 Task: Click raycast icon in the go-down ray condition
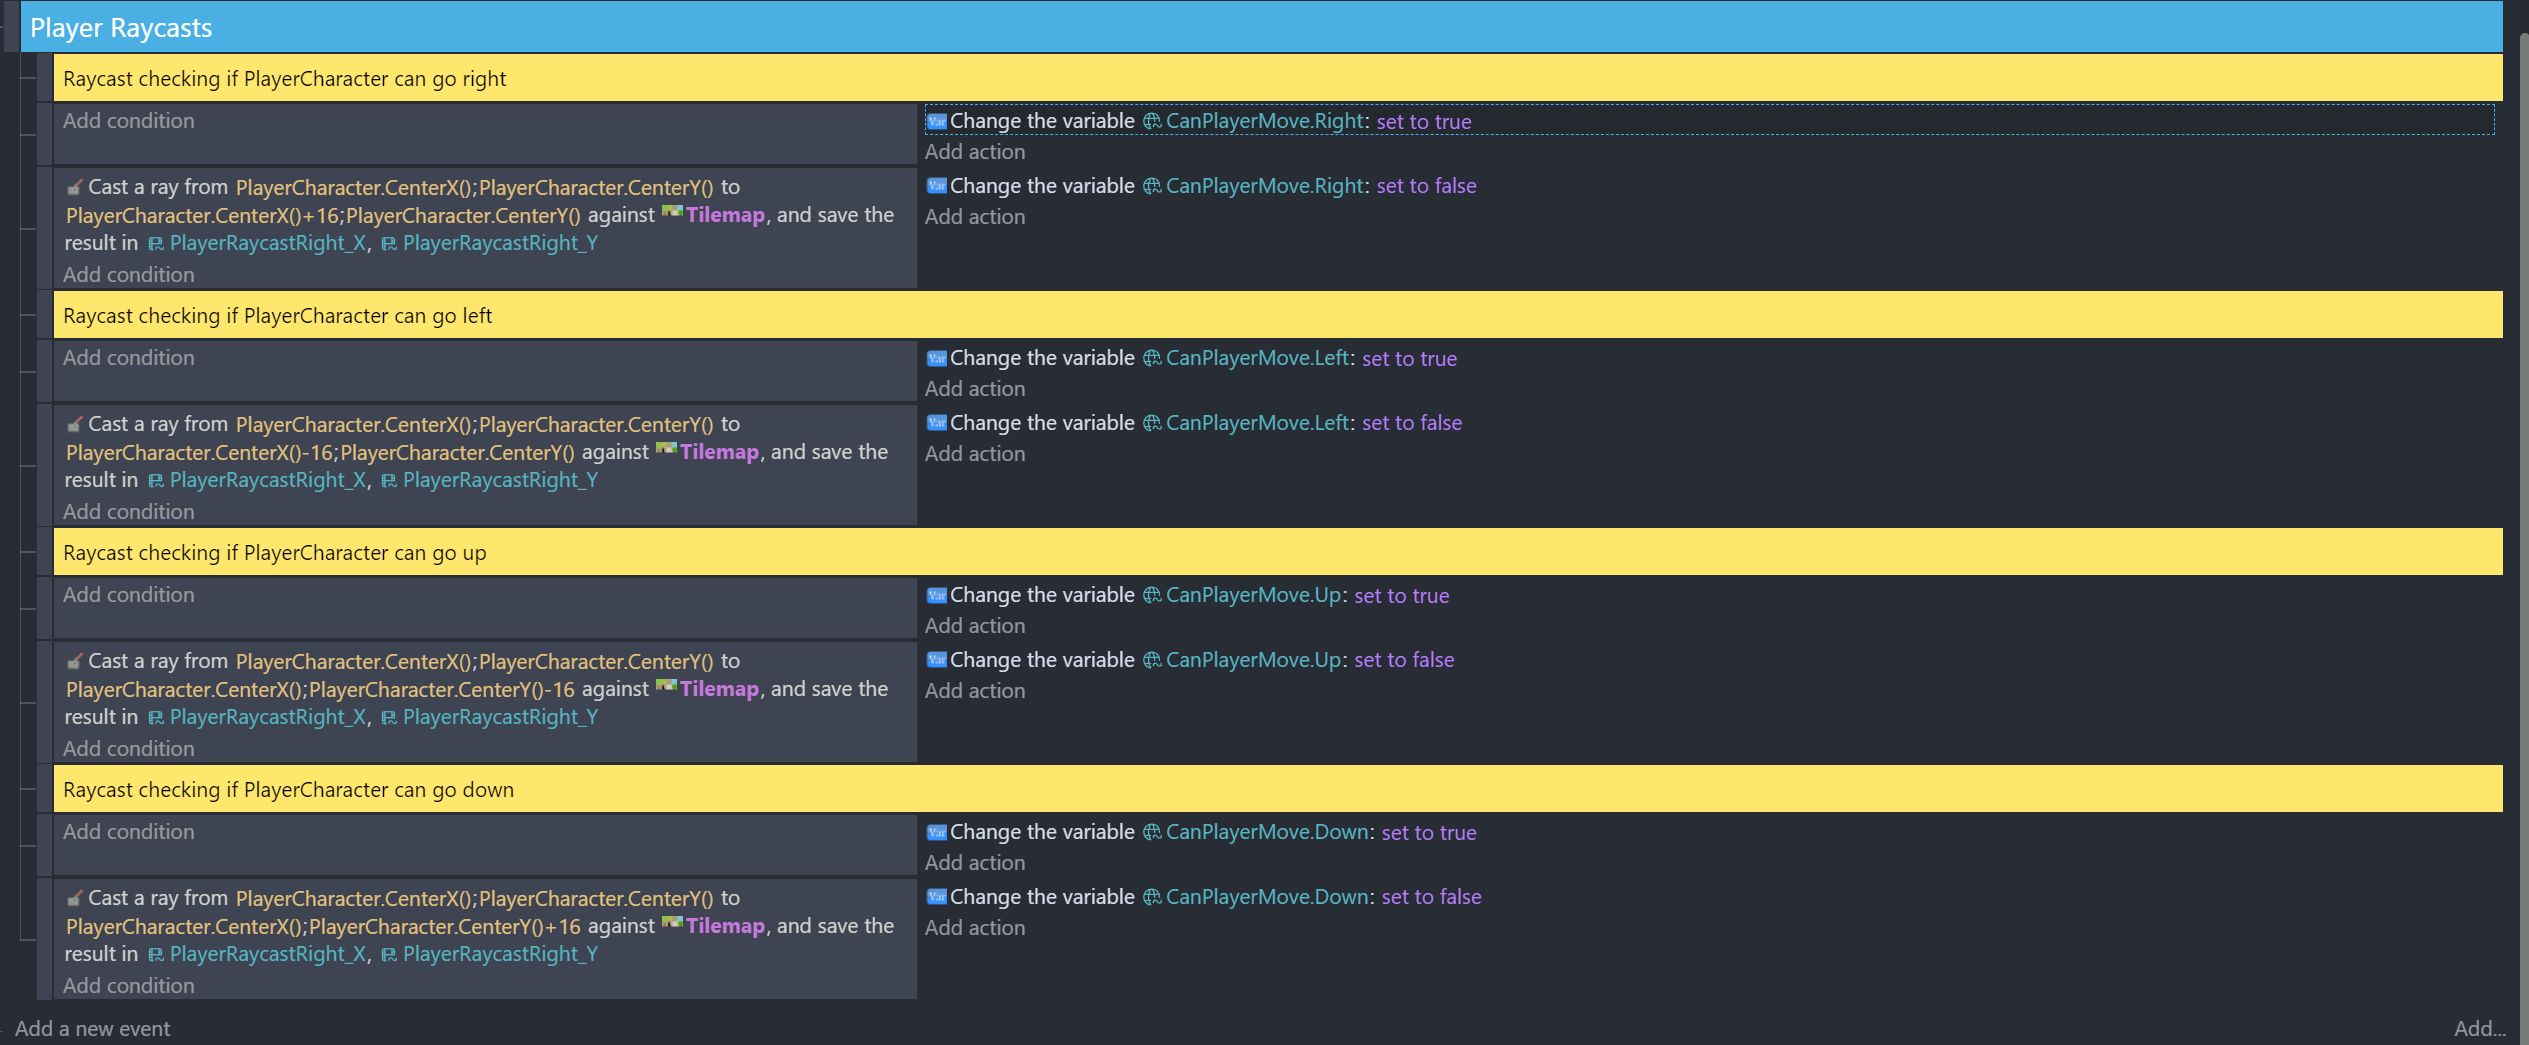point(74,899)
